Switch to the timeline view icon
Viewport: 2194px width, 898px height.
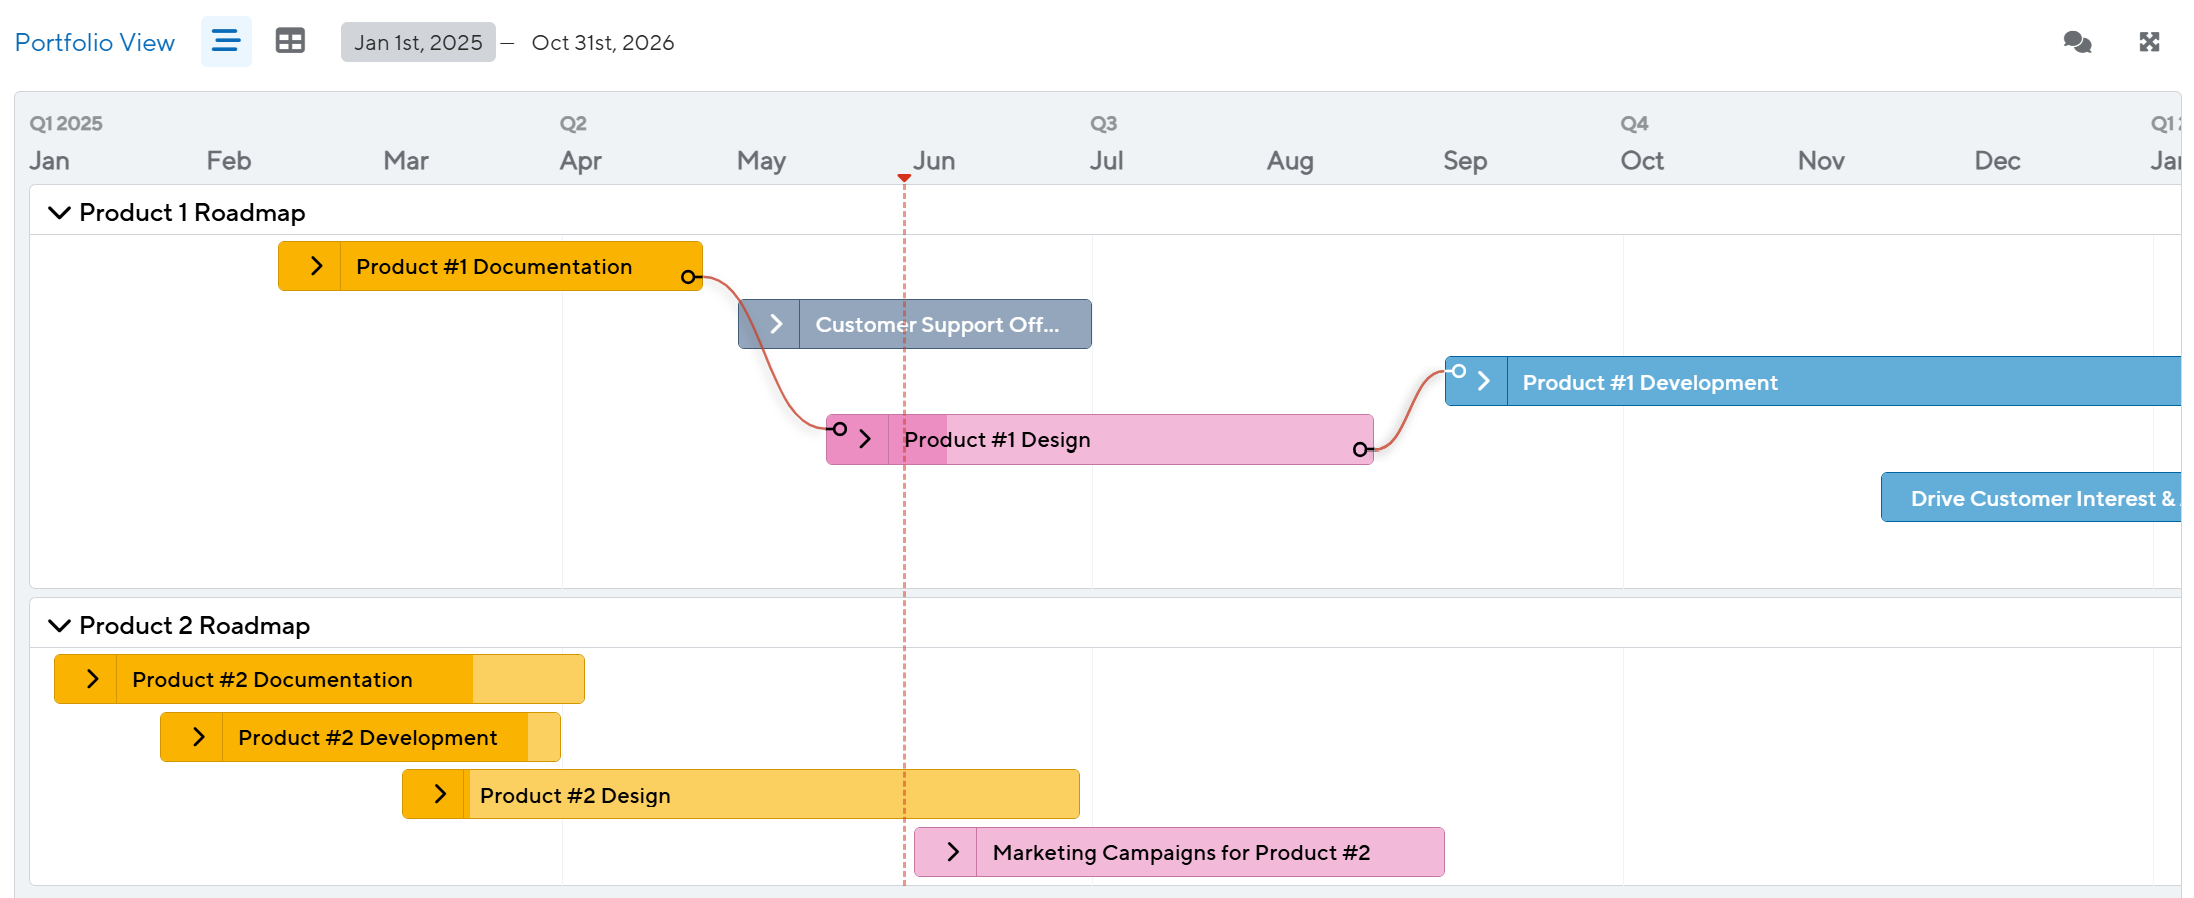coord(226,41)
